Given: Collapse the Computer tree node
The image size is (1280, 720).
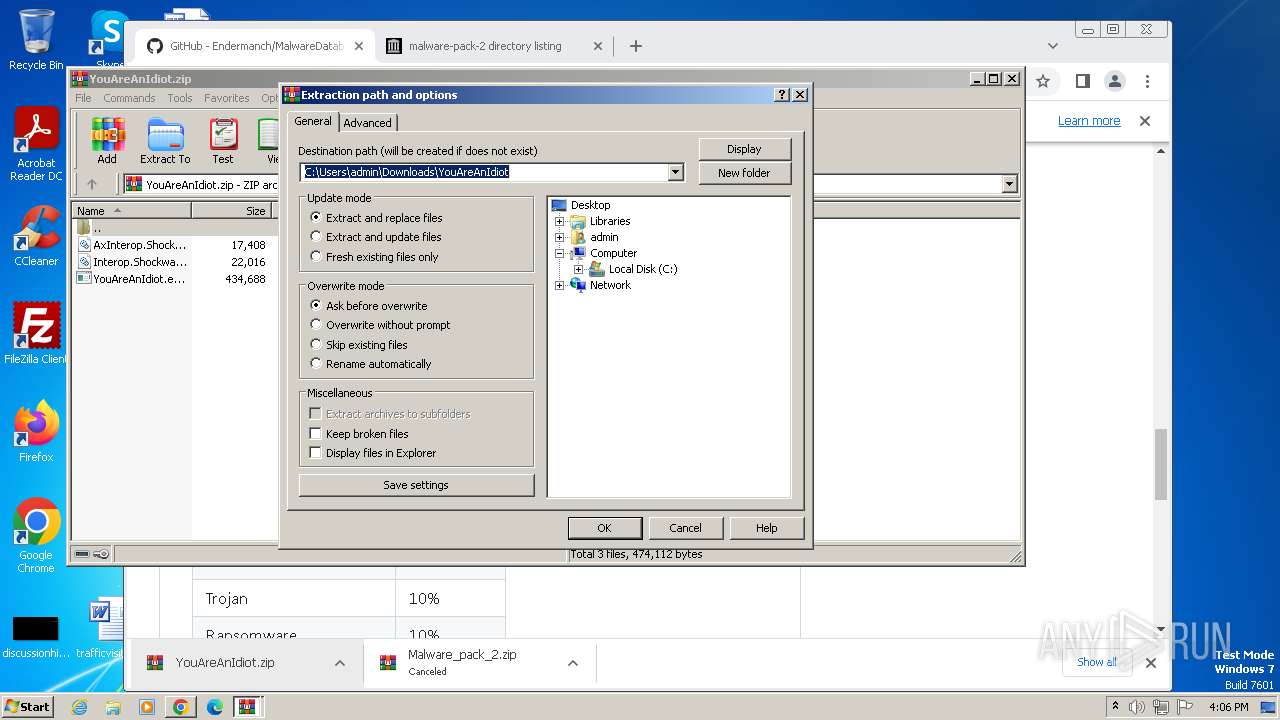Looking at the screenshot, I should (x=559, y=253).
